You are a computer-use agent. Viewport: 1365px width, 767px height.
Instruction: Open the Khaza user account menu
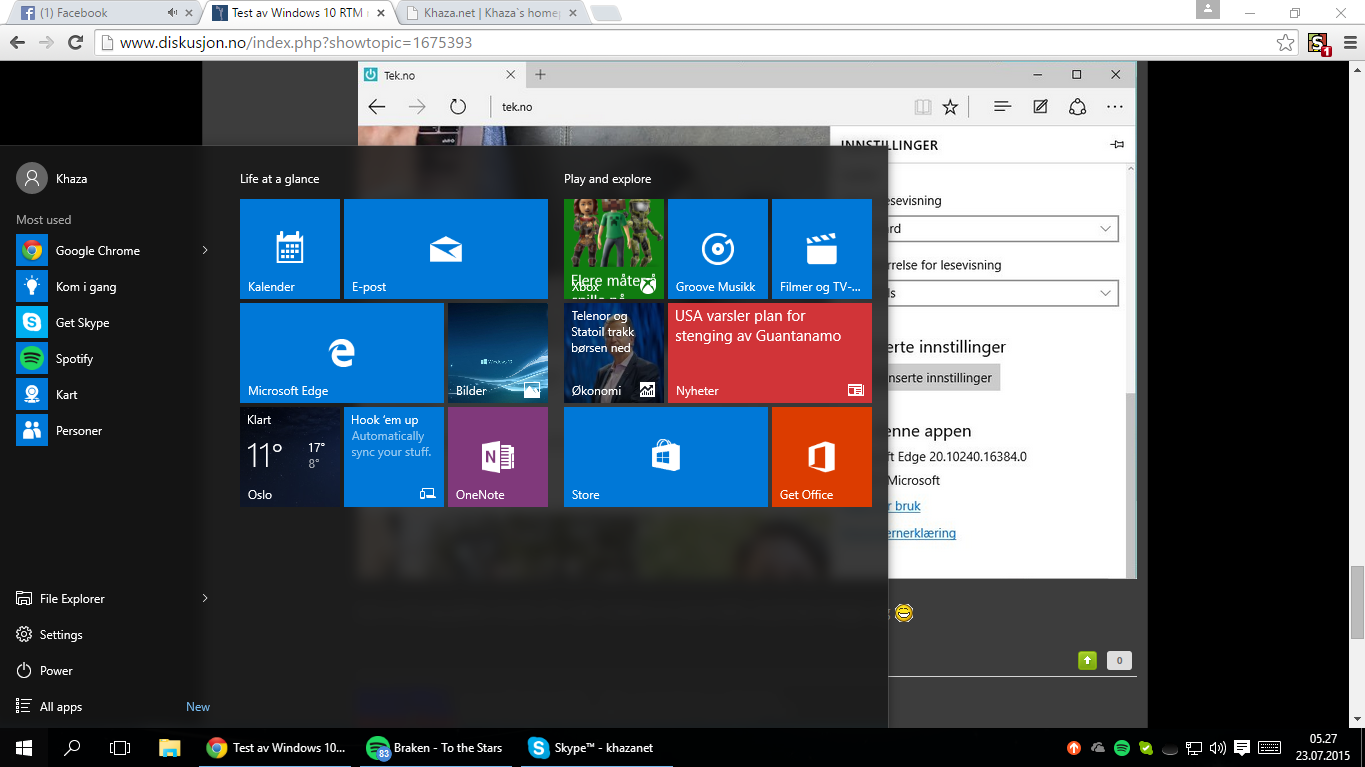[x=53, y=179]
